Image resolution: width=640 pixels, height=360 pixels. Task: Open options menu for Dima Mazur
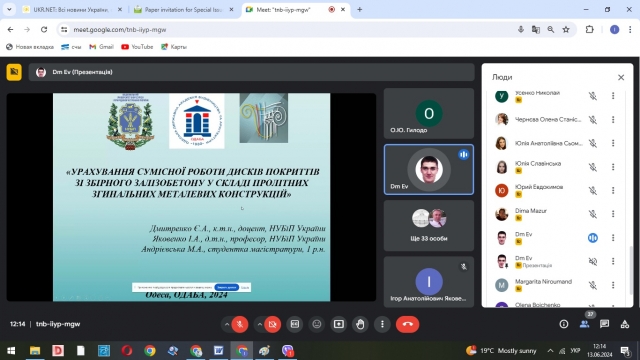[x=613, y=214]
